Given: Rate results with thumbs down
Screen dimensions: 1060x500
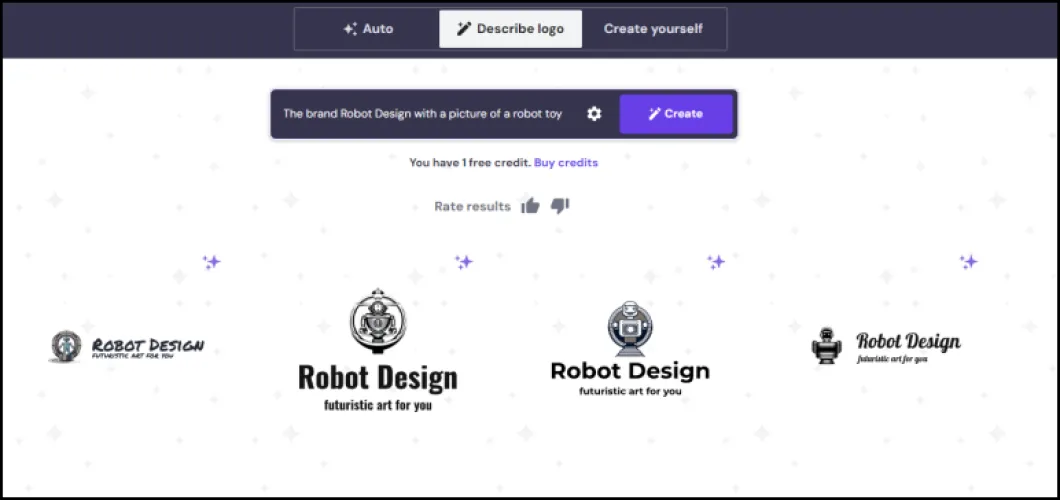Looking at the screenshot, I should 560,206.
